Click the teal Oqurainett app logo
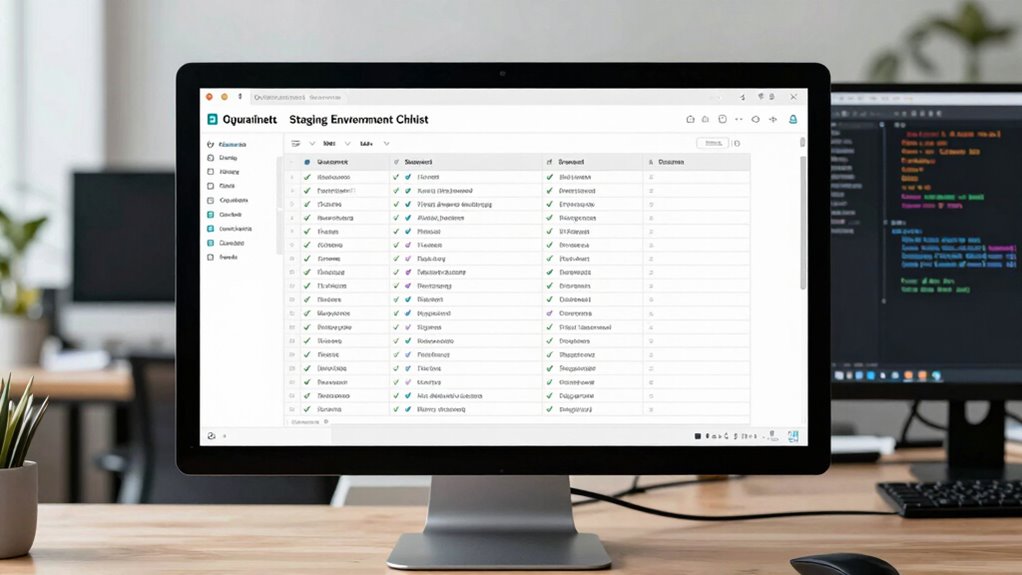Image resolution: width=1022 pixels, height=575 pixels. click(212, 119)
